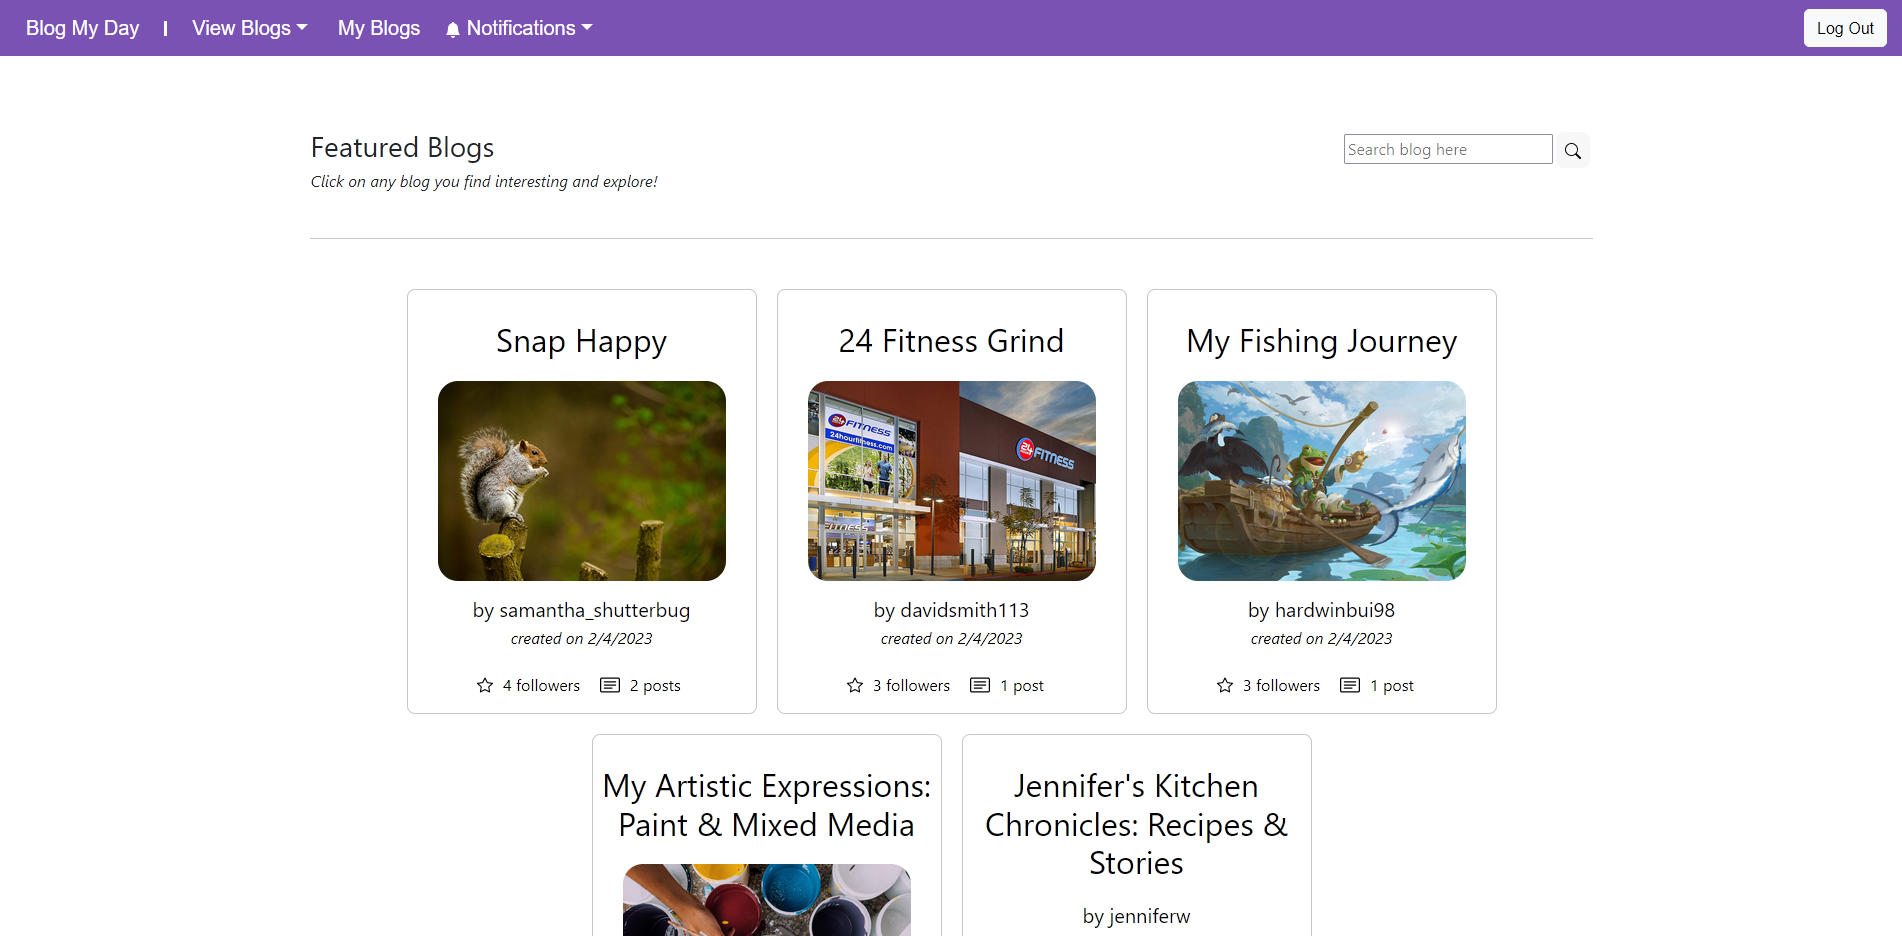This screenshot has width=1902, height=936.
Task: Click Blog My Day in the navbar
Action: 81,28
